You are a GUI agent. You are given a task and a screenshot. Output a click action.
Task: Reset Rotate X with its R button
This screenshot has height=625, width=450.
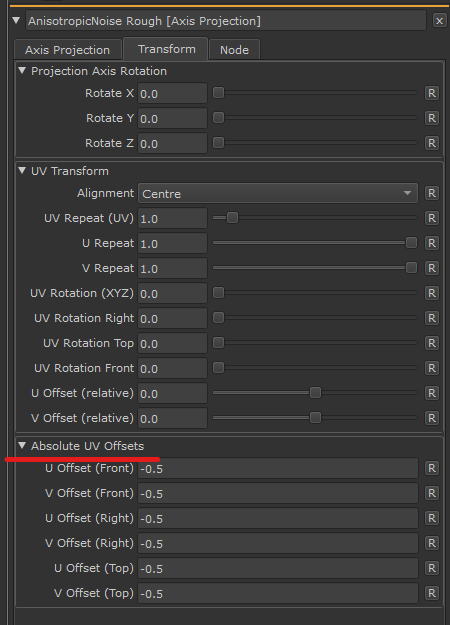pyautogui.click(x=432, y=93)
